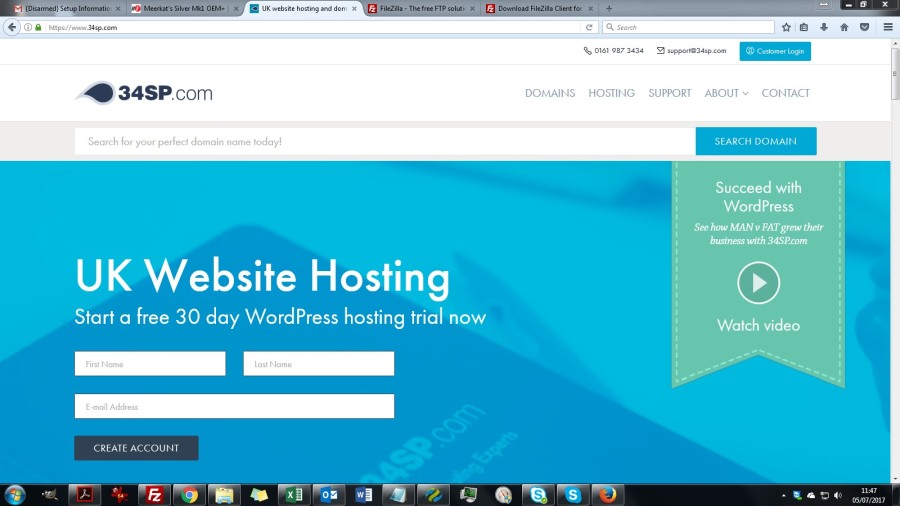The height and width of the screenshot is (506, 900).
Task: Open FileZilla from the taskbar
Action: click(x=154, y=495)
